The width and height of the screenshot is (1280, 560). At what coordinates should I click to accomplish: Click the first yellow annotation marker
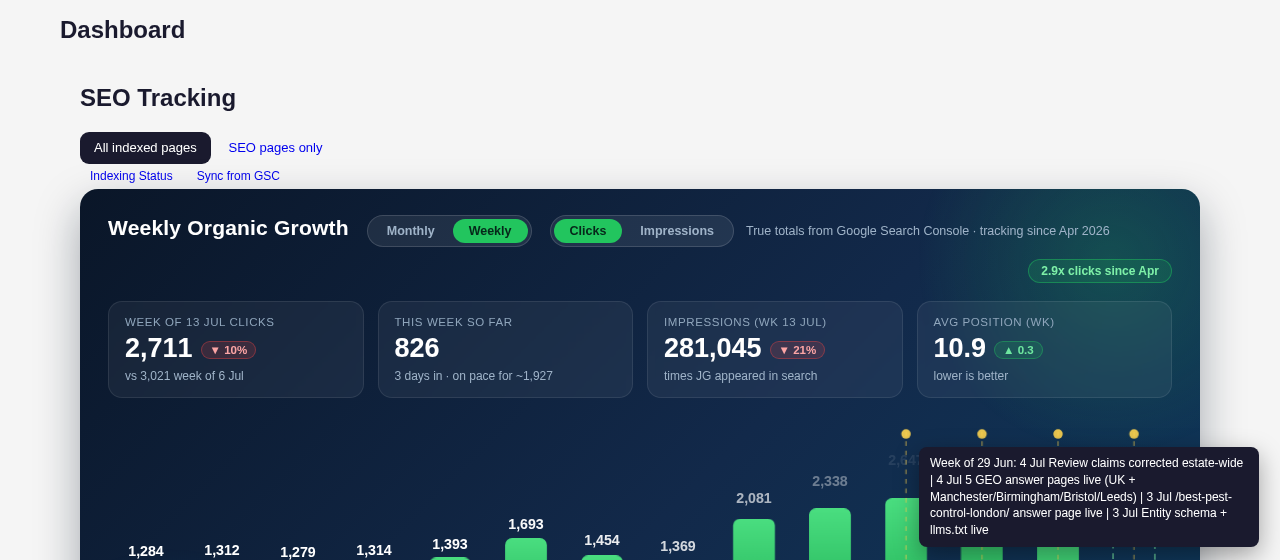[x=906, y=434]
